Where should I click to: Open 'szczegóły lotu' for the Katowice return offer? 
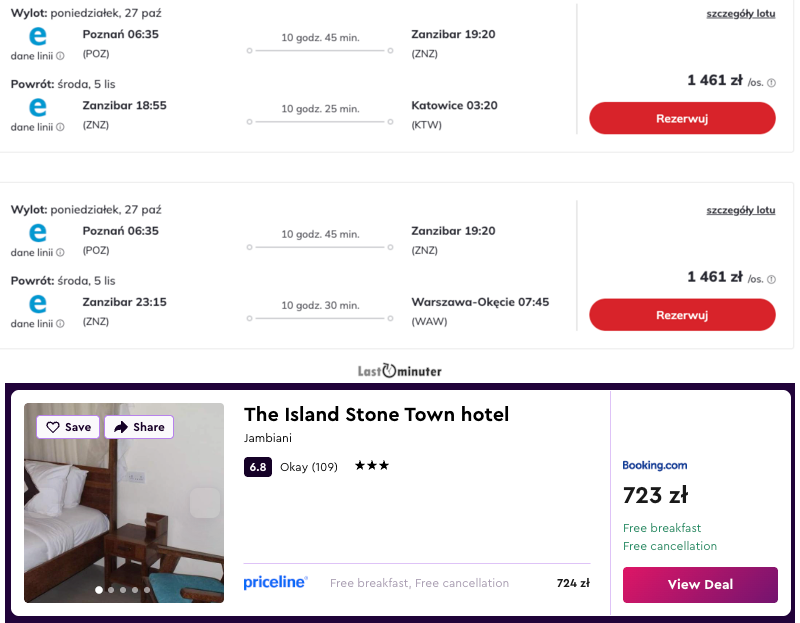point(740,14)
